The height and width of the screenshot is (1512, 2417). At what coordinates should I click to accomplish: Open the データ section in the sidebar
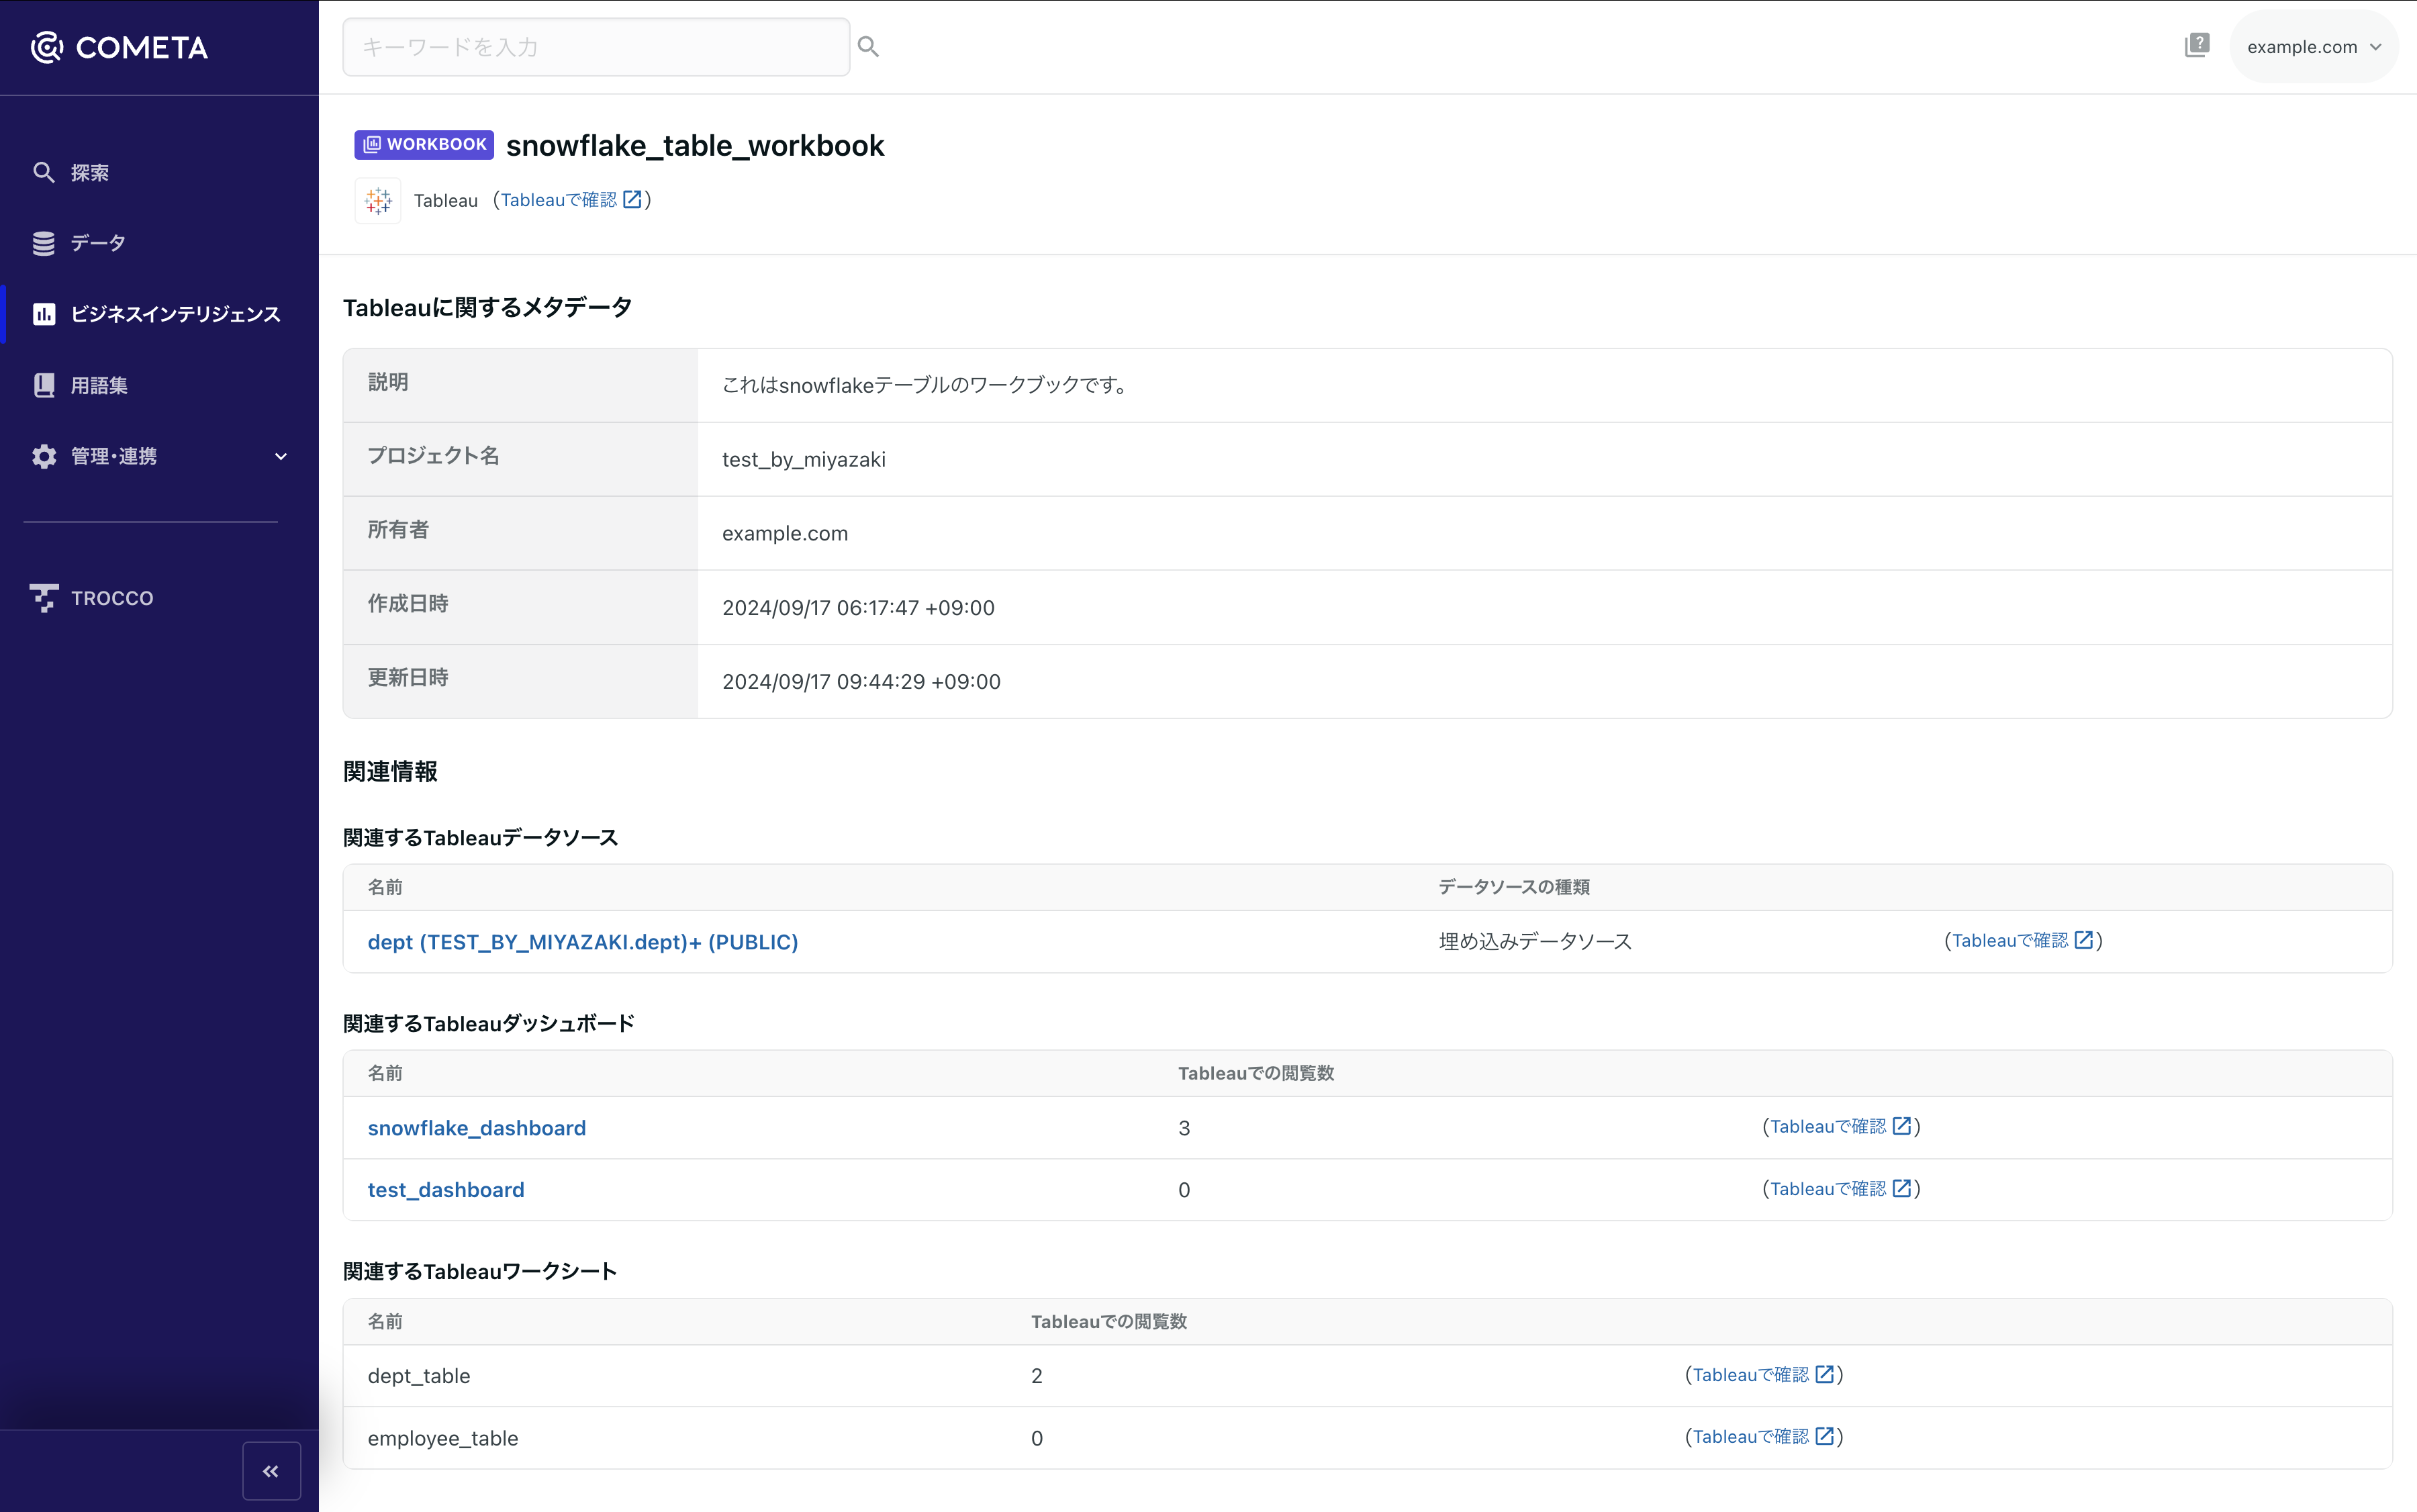(x=98, y=243)
